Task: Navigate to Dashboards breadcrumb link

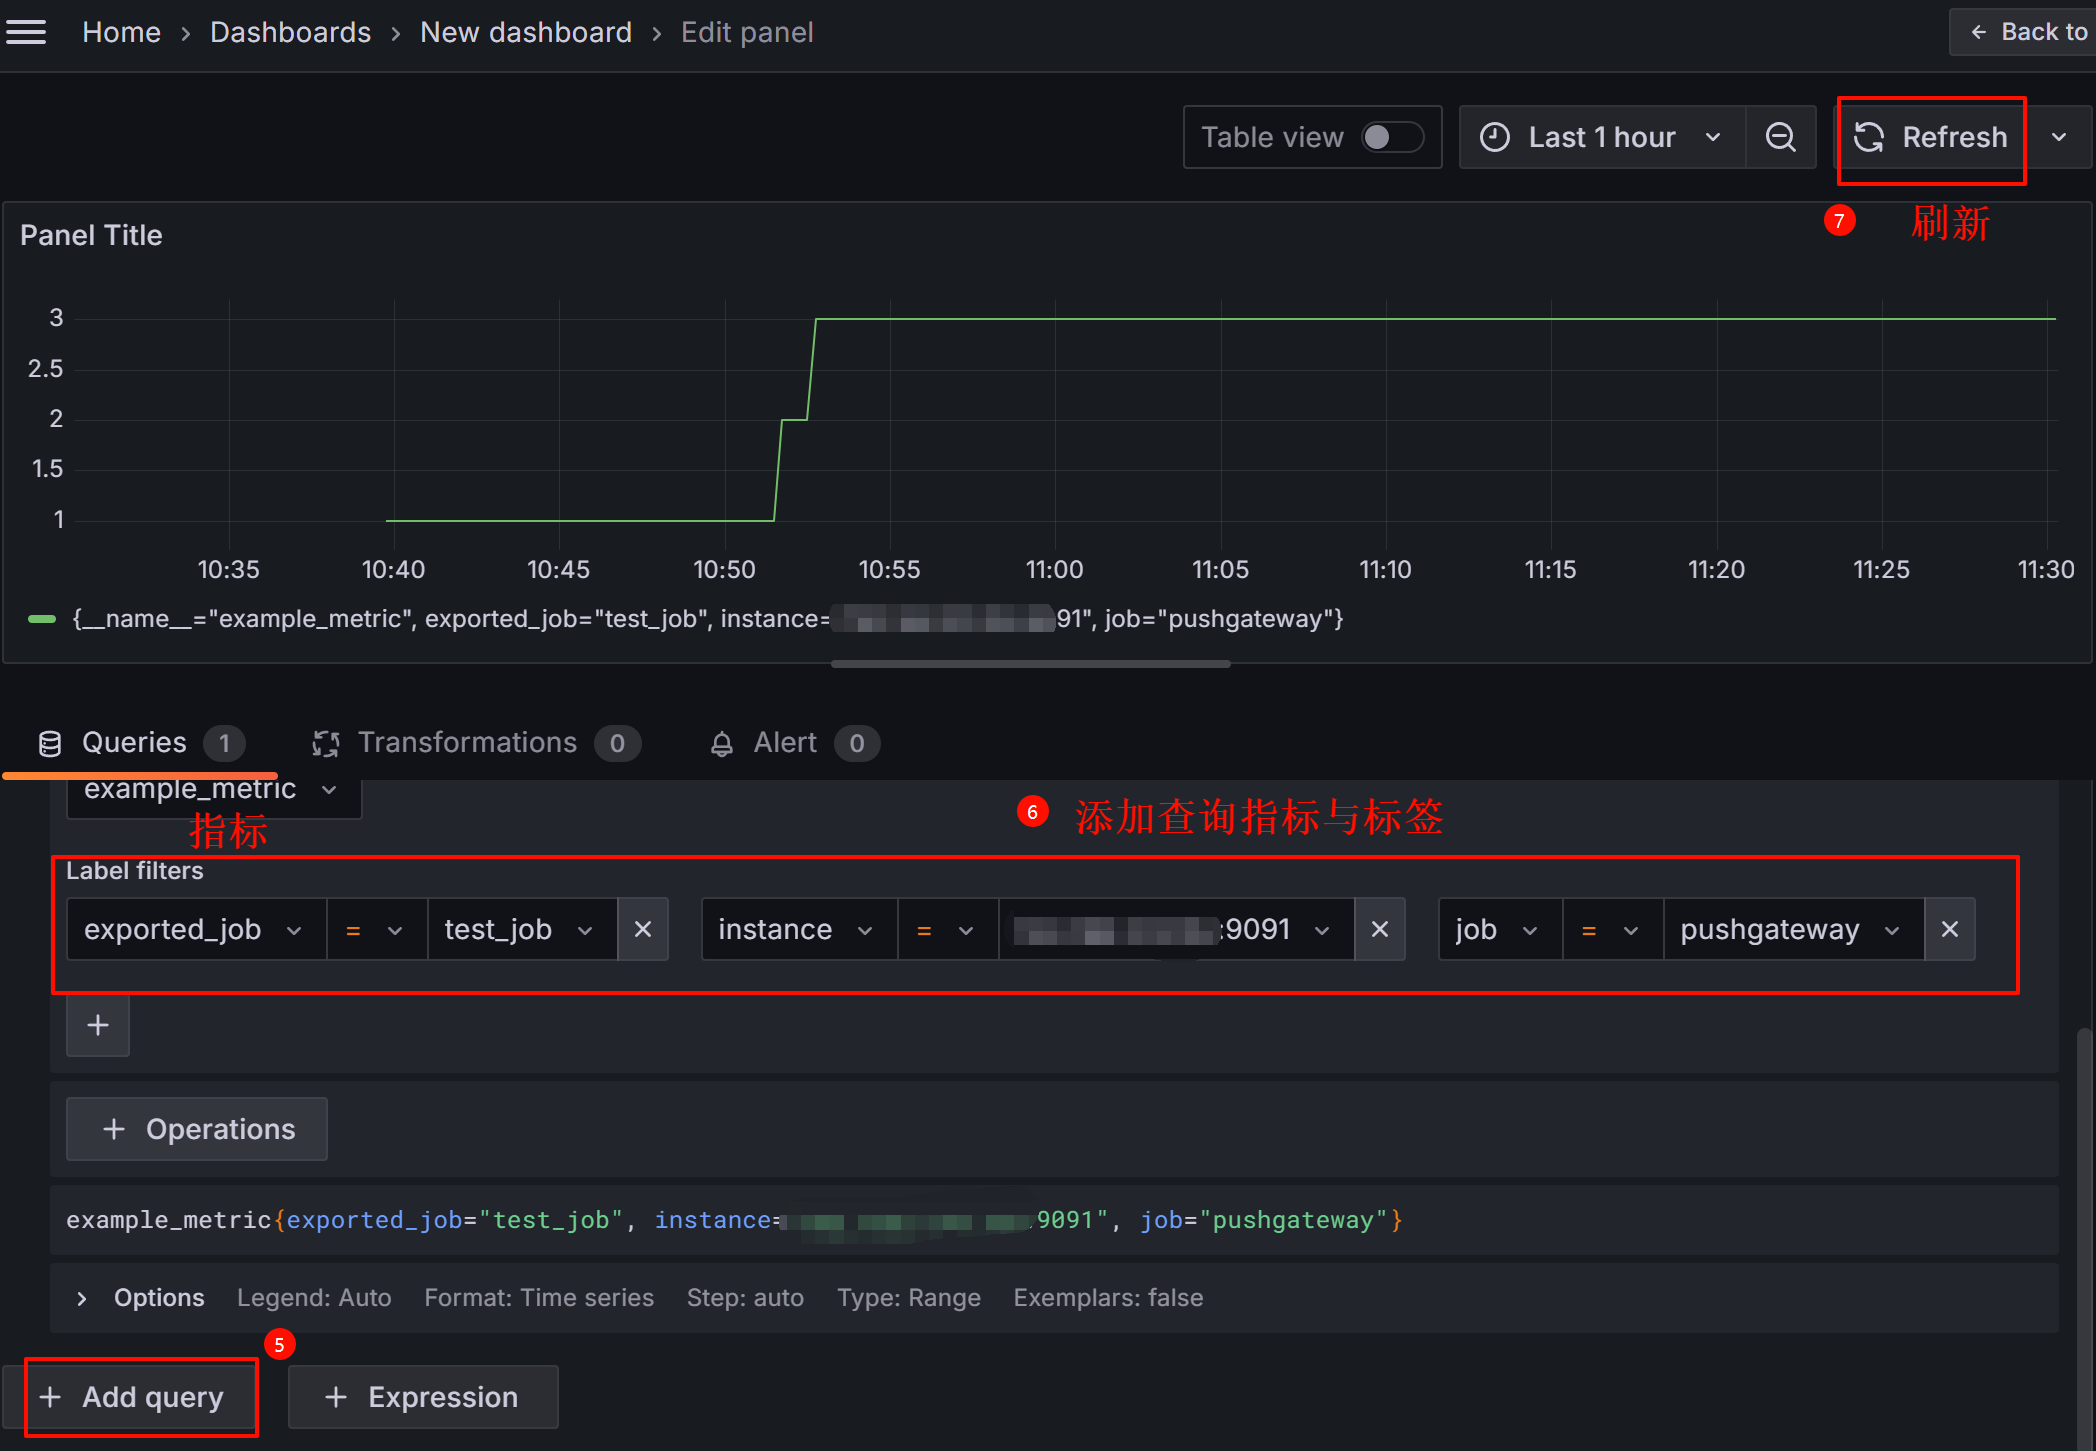Action: [290, 32]
